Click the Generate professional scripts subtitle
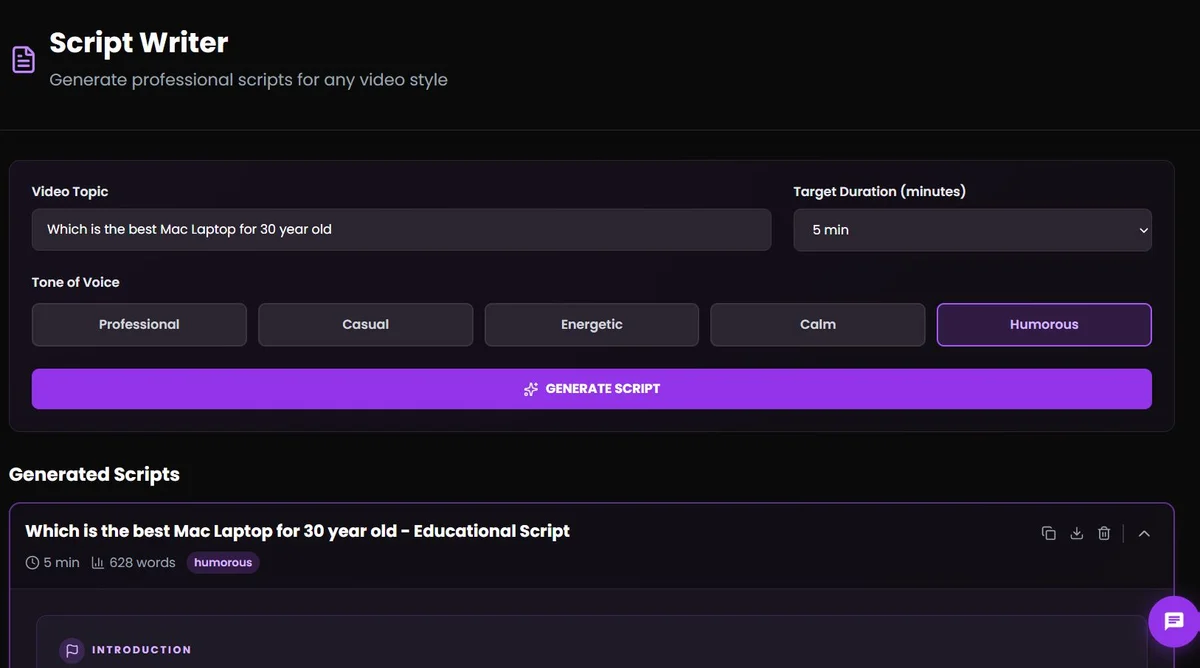 pyautogui.click(x=249, y=80)
